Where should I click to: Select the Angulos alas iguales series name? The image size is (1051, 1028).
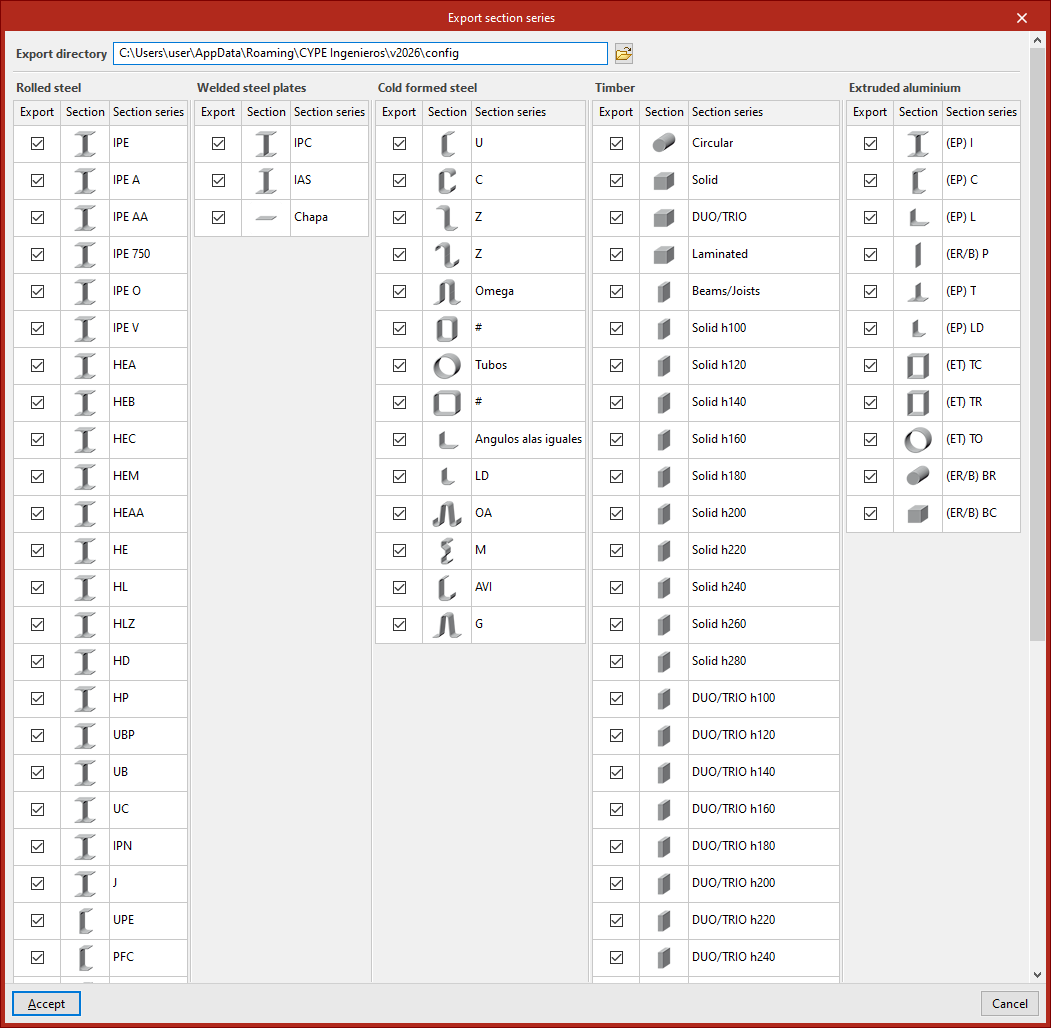[x=528, y=439]
